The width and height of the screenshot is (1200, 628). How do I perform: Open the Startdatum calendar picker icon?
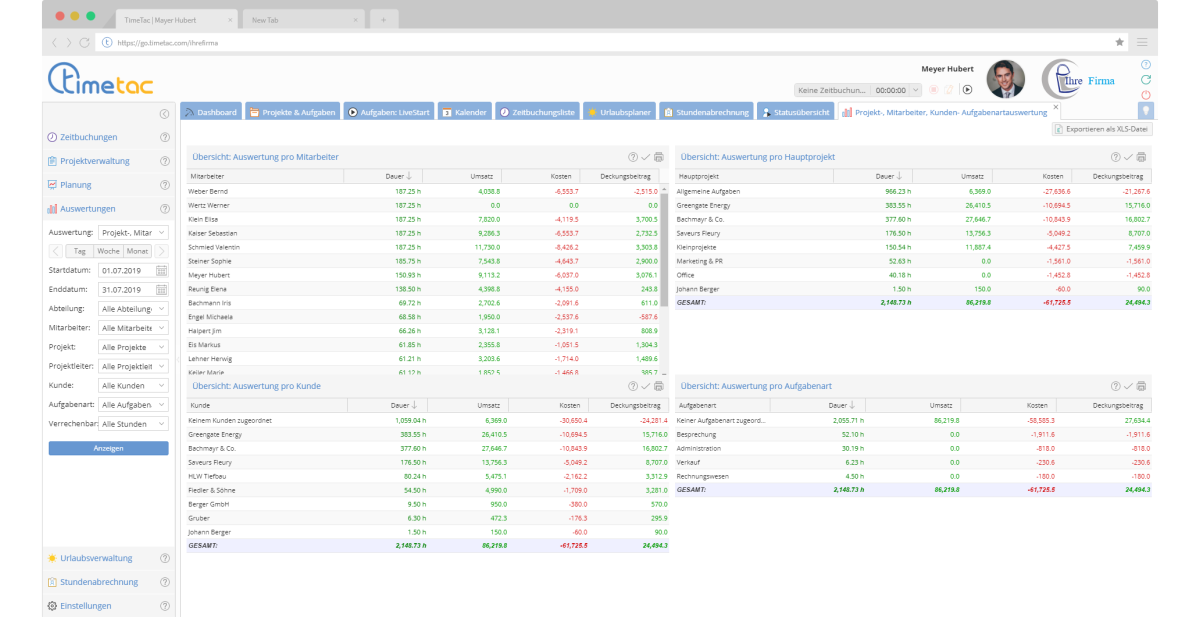tap(161, 271)
